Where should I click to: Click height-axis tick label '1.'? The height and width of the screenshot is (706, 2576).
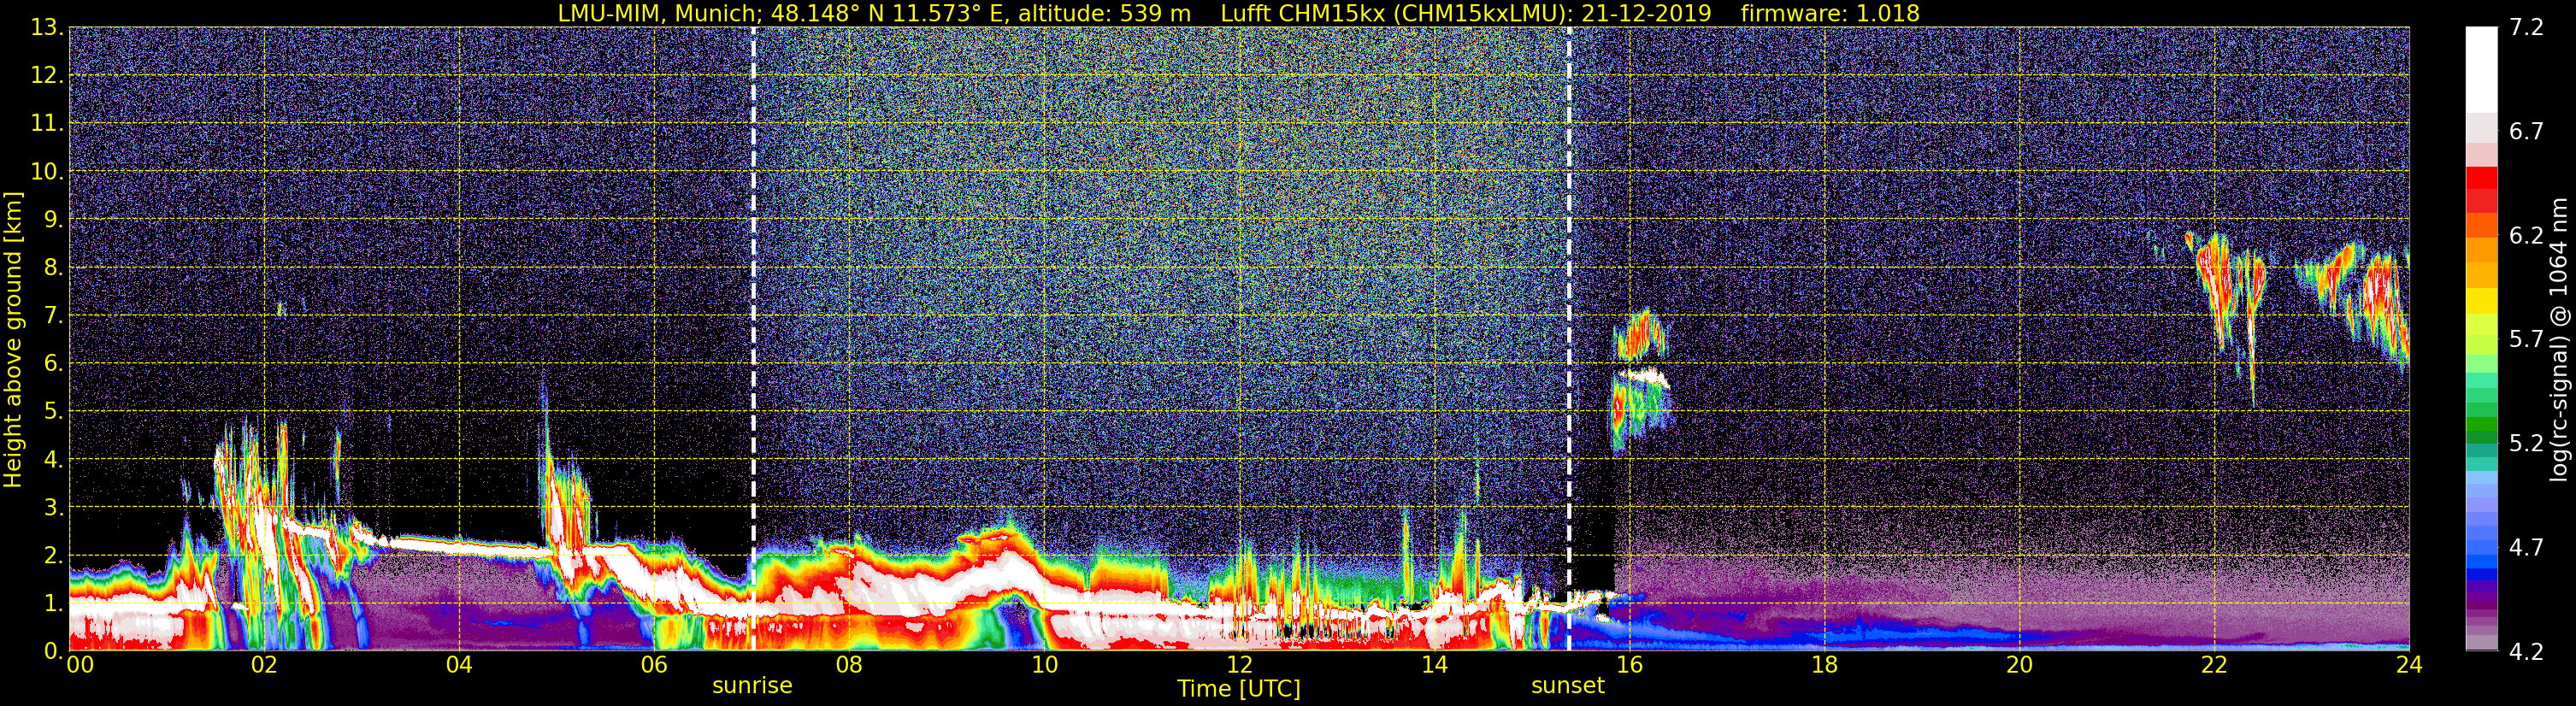pyautogui.click(x=54, y=604)
